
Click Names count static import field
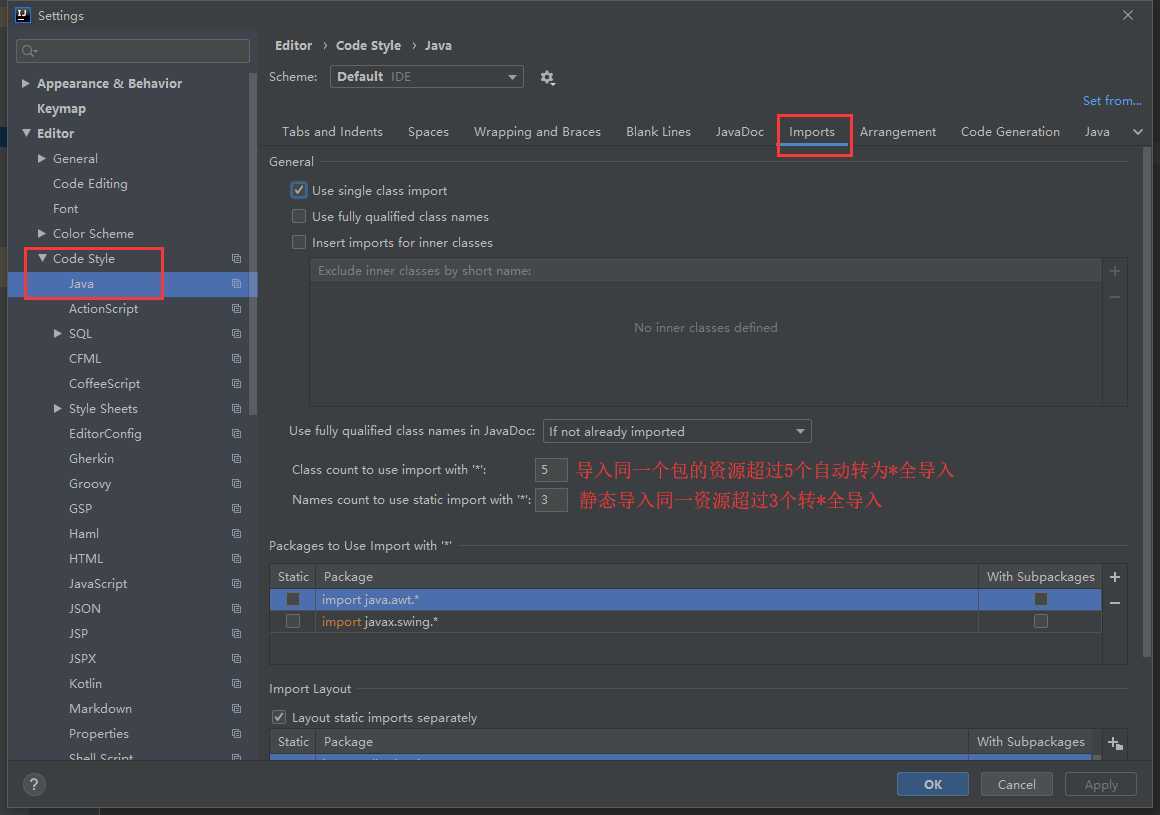coord(551,500)
